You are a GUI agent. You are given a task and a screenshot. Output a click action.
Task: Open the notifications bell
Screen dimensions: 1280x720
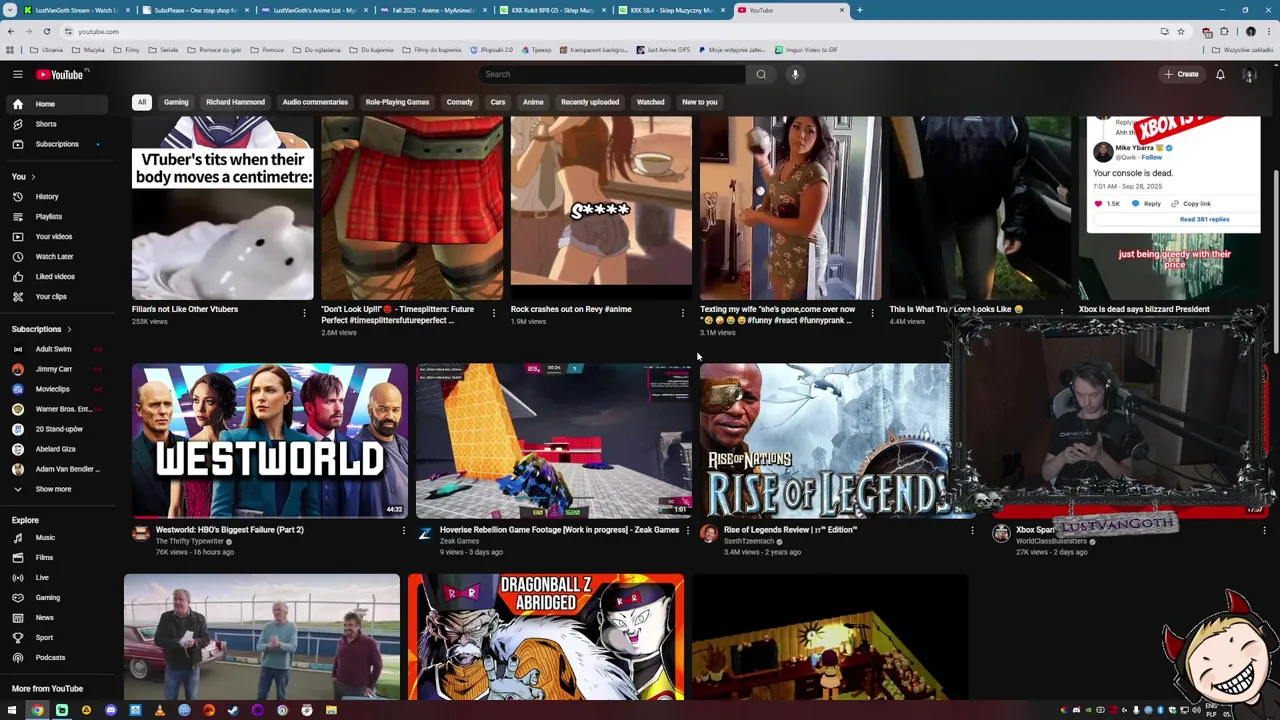pos(1220,74)
